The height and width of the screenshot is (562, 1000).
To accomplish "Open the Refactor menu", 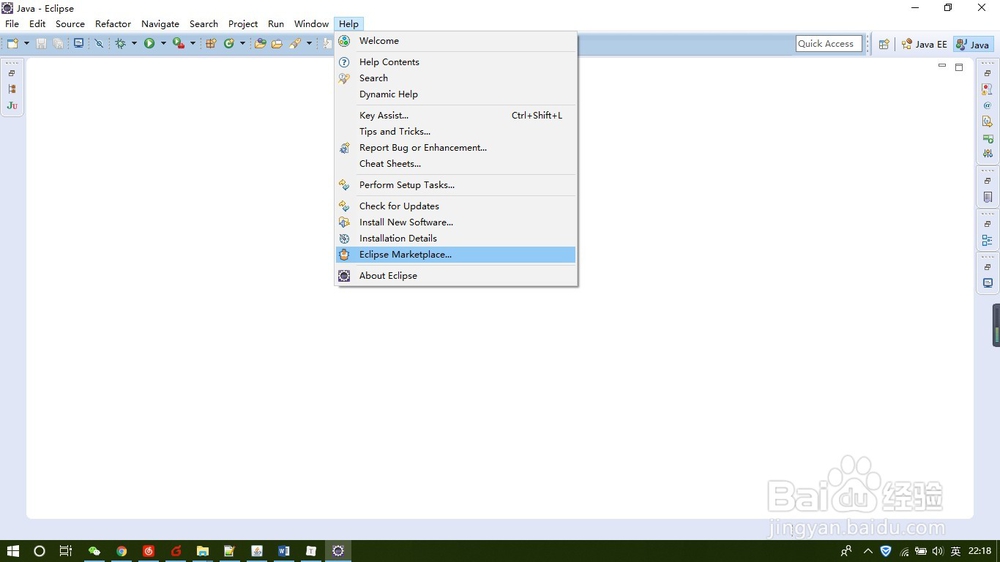I will click(x=113, y=24).
